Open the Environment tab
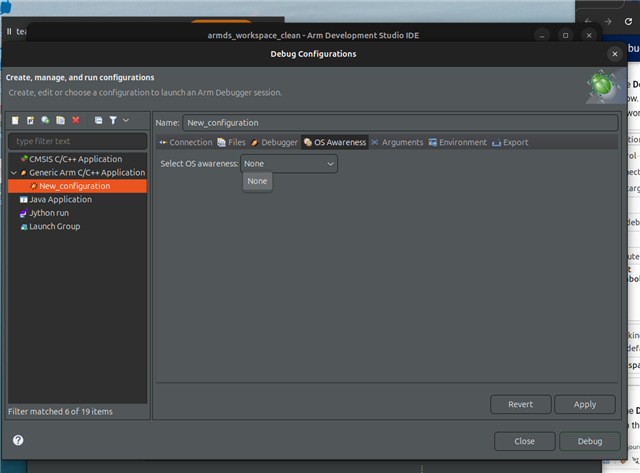This screenshot has height=473, width=640. (x=458, y=142)
